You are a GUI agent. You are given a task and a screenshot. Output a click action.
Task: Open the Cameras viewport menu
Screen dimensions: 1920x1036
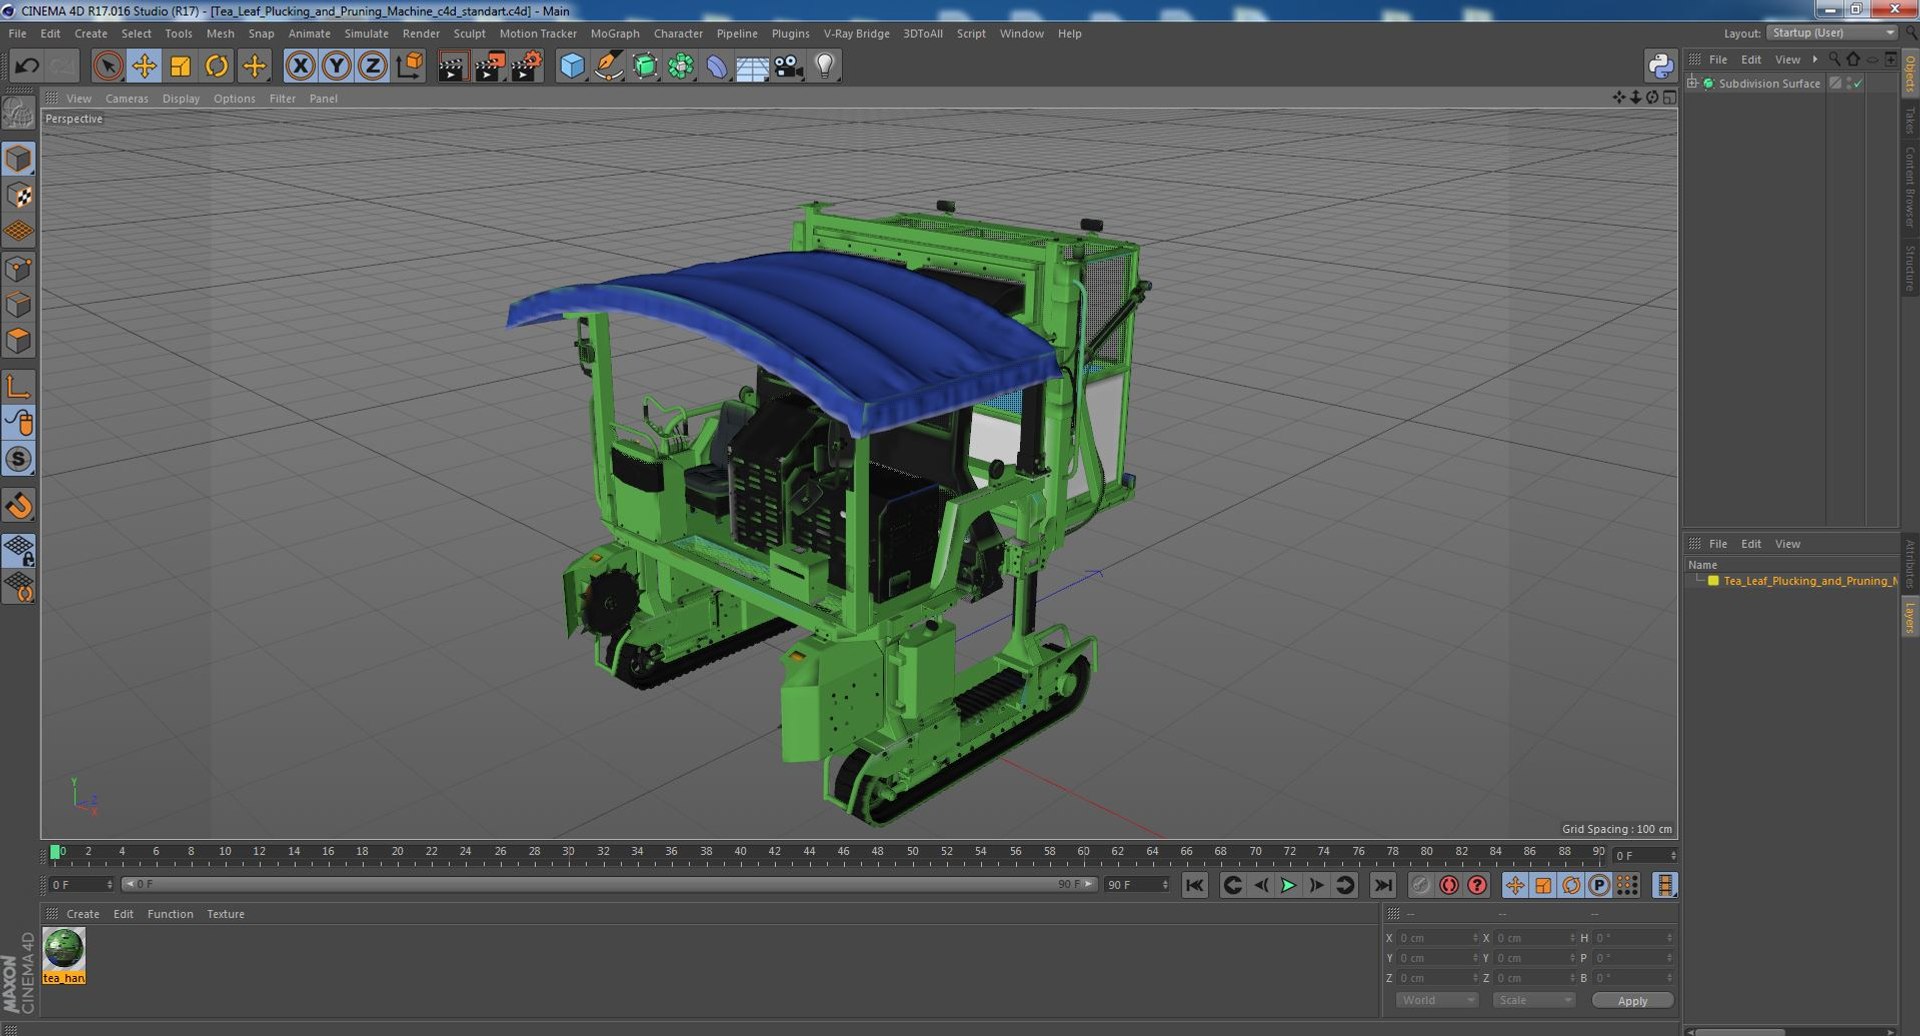[127, 98]
